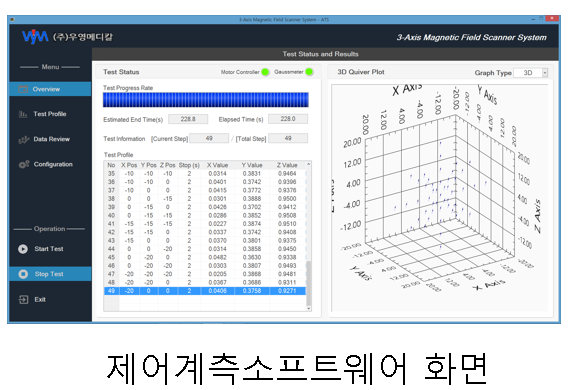Select table row number 35

pyautogui.click(x=205, y=174)
